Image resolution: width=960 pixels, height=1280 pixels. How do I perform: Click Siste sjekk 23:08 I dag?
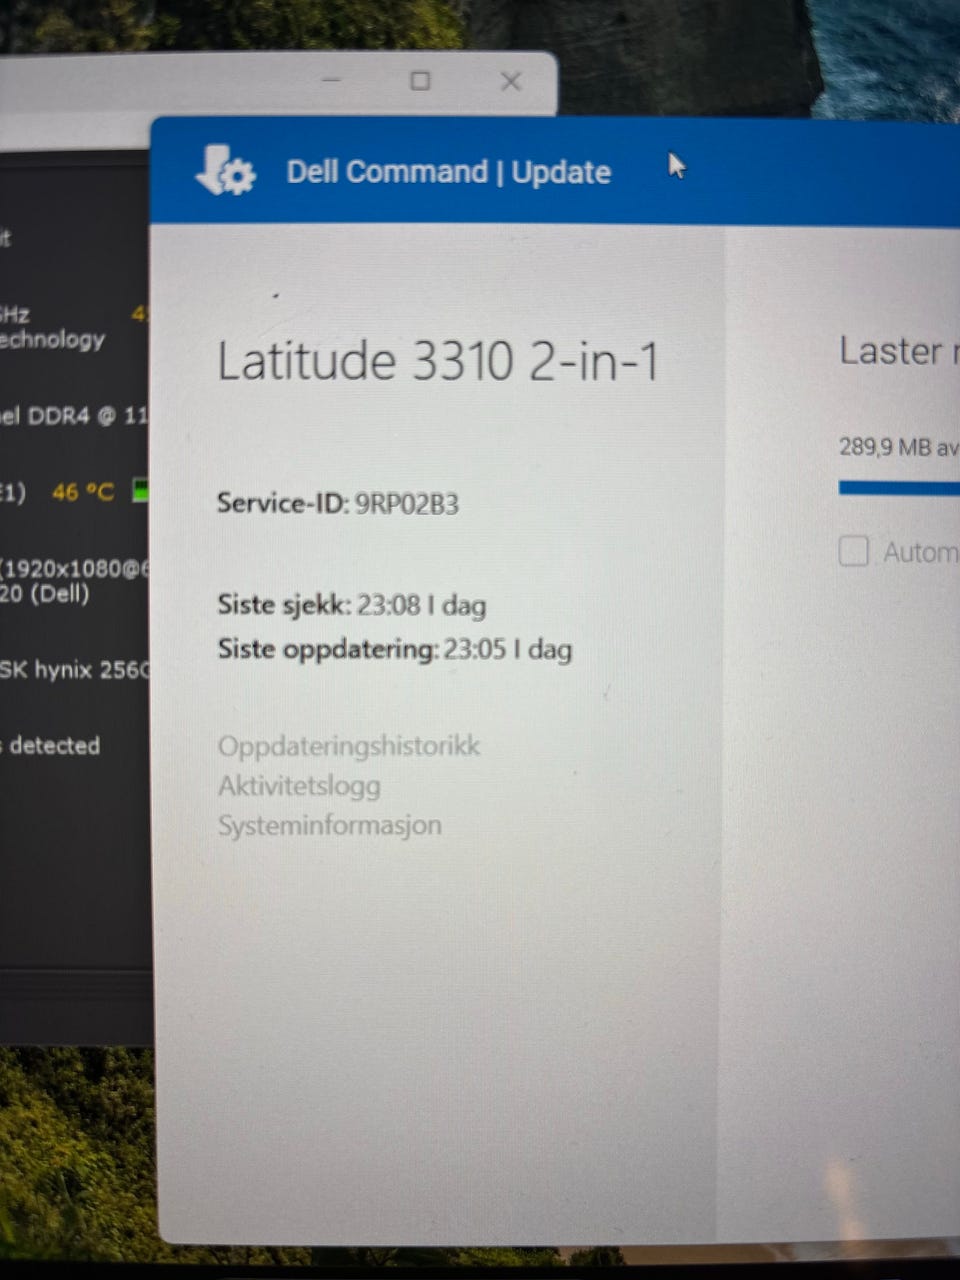[x=352, y=605]
